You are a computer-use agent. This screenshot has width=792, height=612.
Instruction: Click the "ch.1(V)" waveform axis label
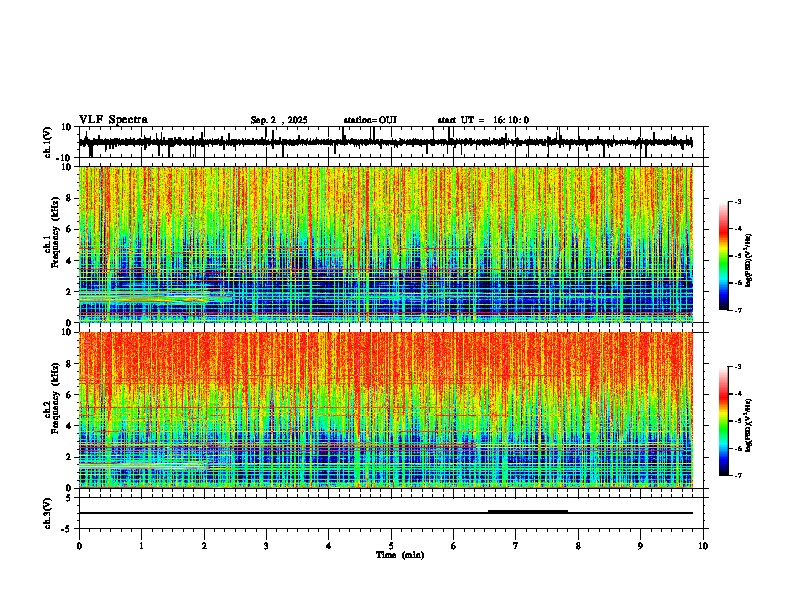(48, 142)
